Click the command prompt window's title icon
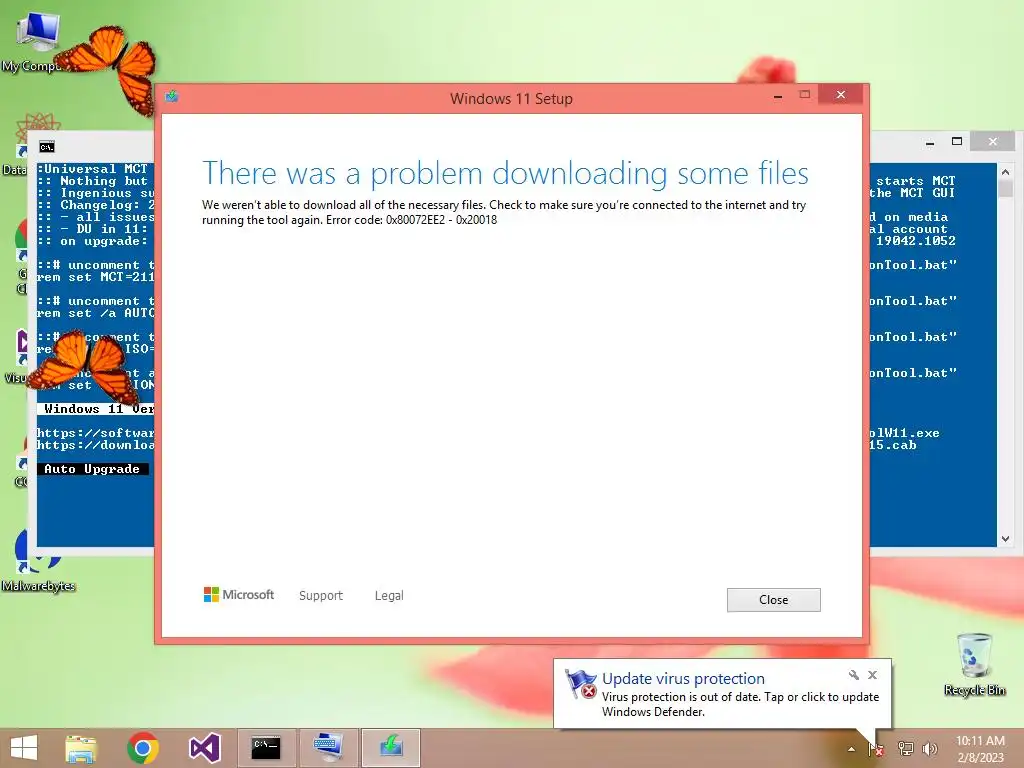Screen dimensions: 1024x768 point(47,147)
